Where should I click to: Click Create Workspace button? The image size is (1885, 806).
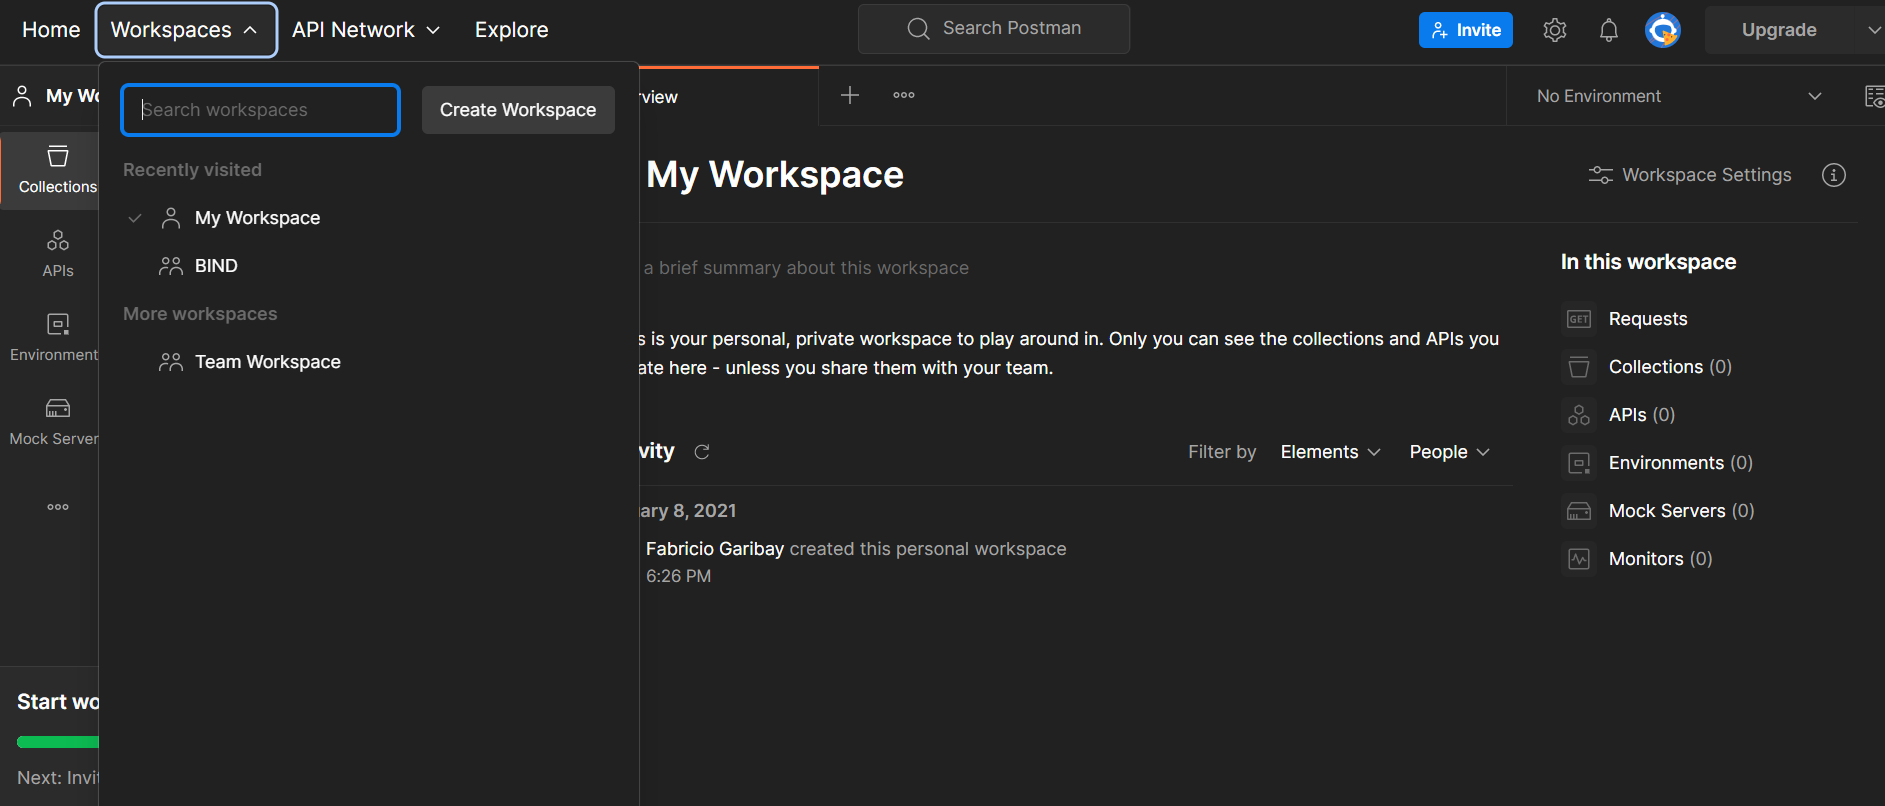click(x=518, y=110)
